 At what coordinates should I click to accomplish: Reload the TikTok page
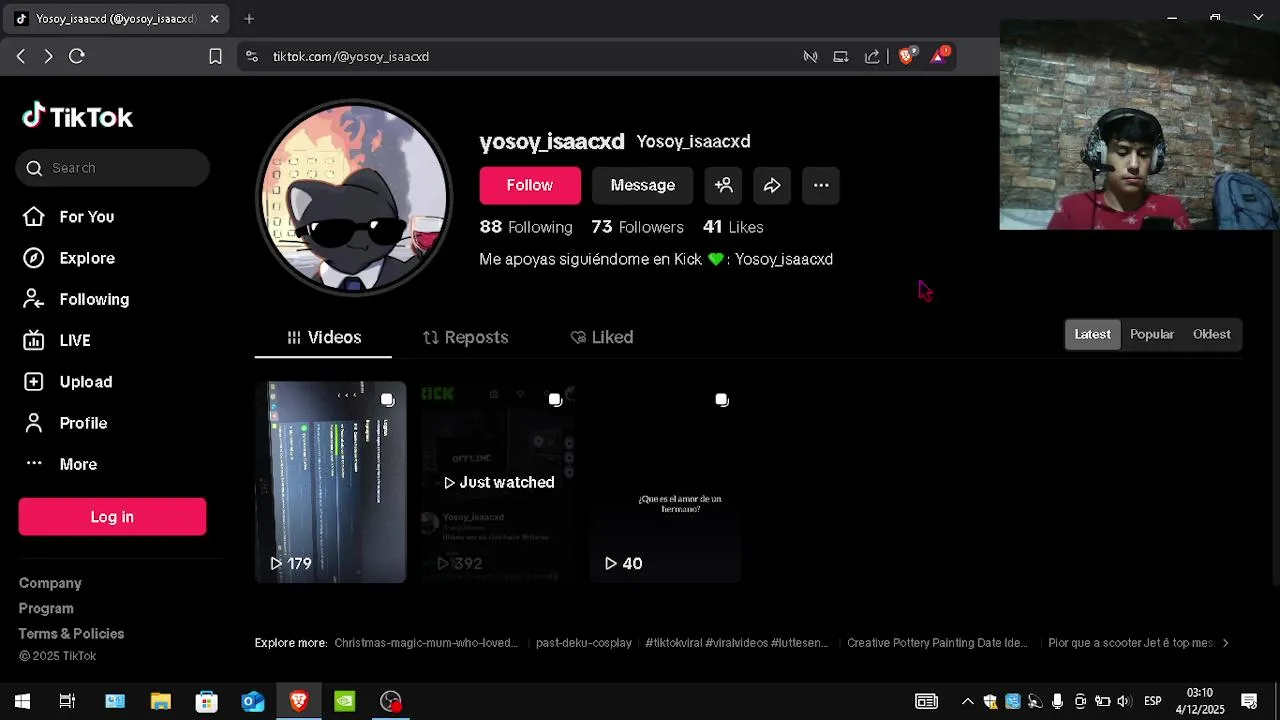point(77,57)
